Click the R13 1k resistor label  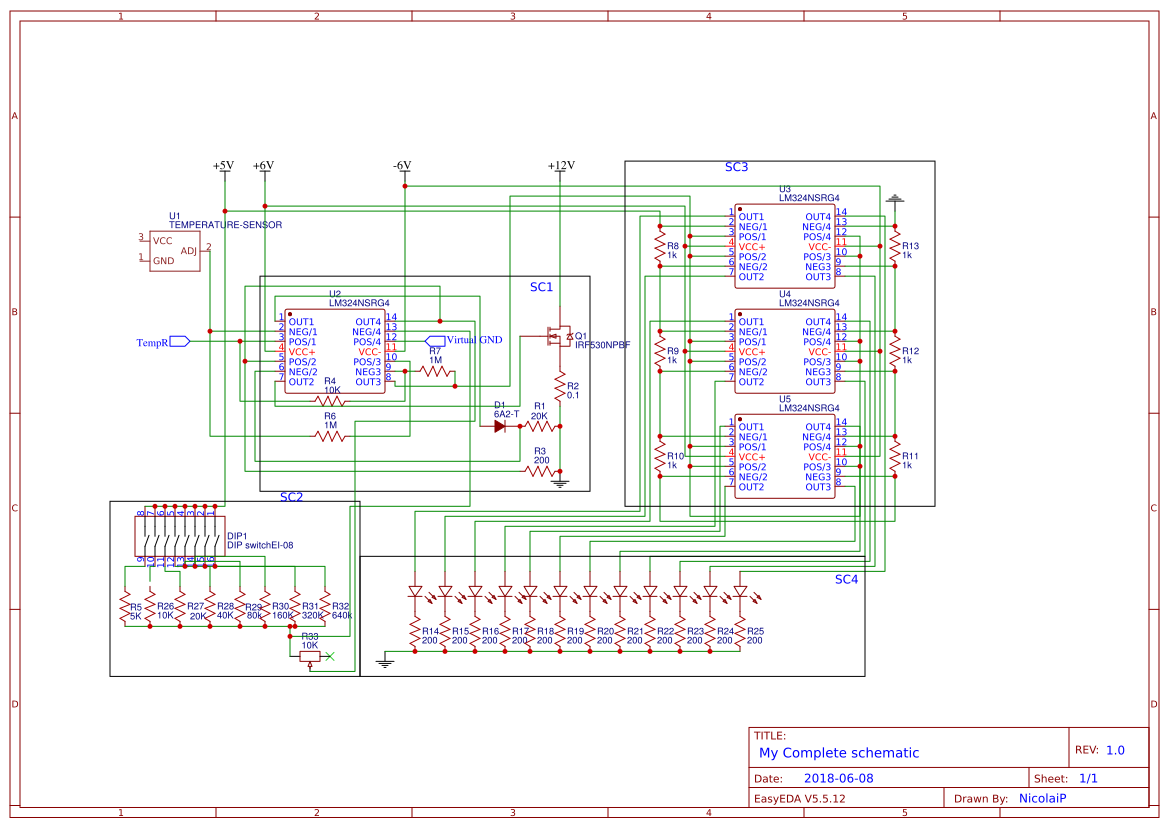point(910,250)
